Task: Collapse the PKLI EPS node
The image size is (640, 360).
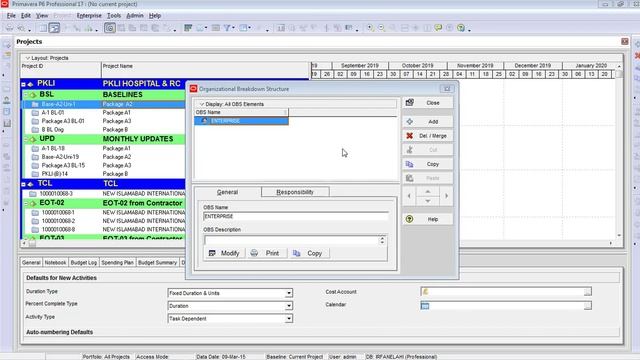Action: tap(23, 84)
